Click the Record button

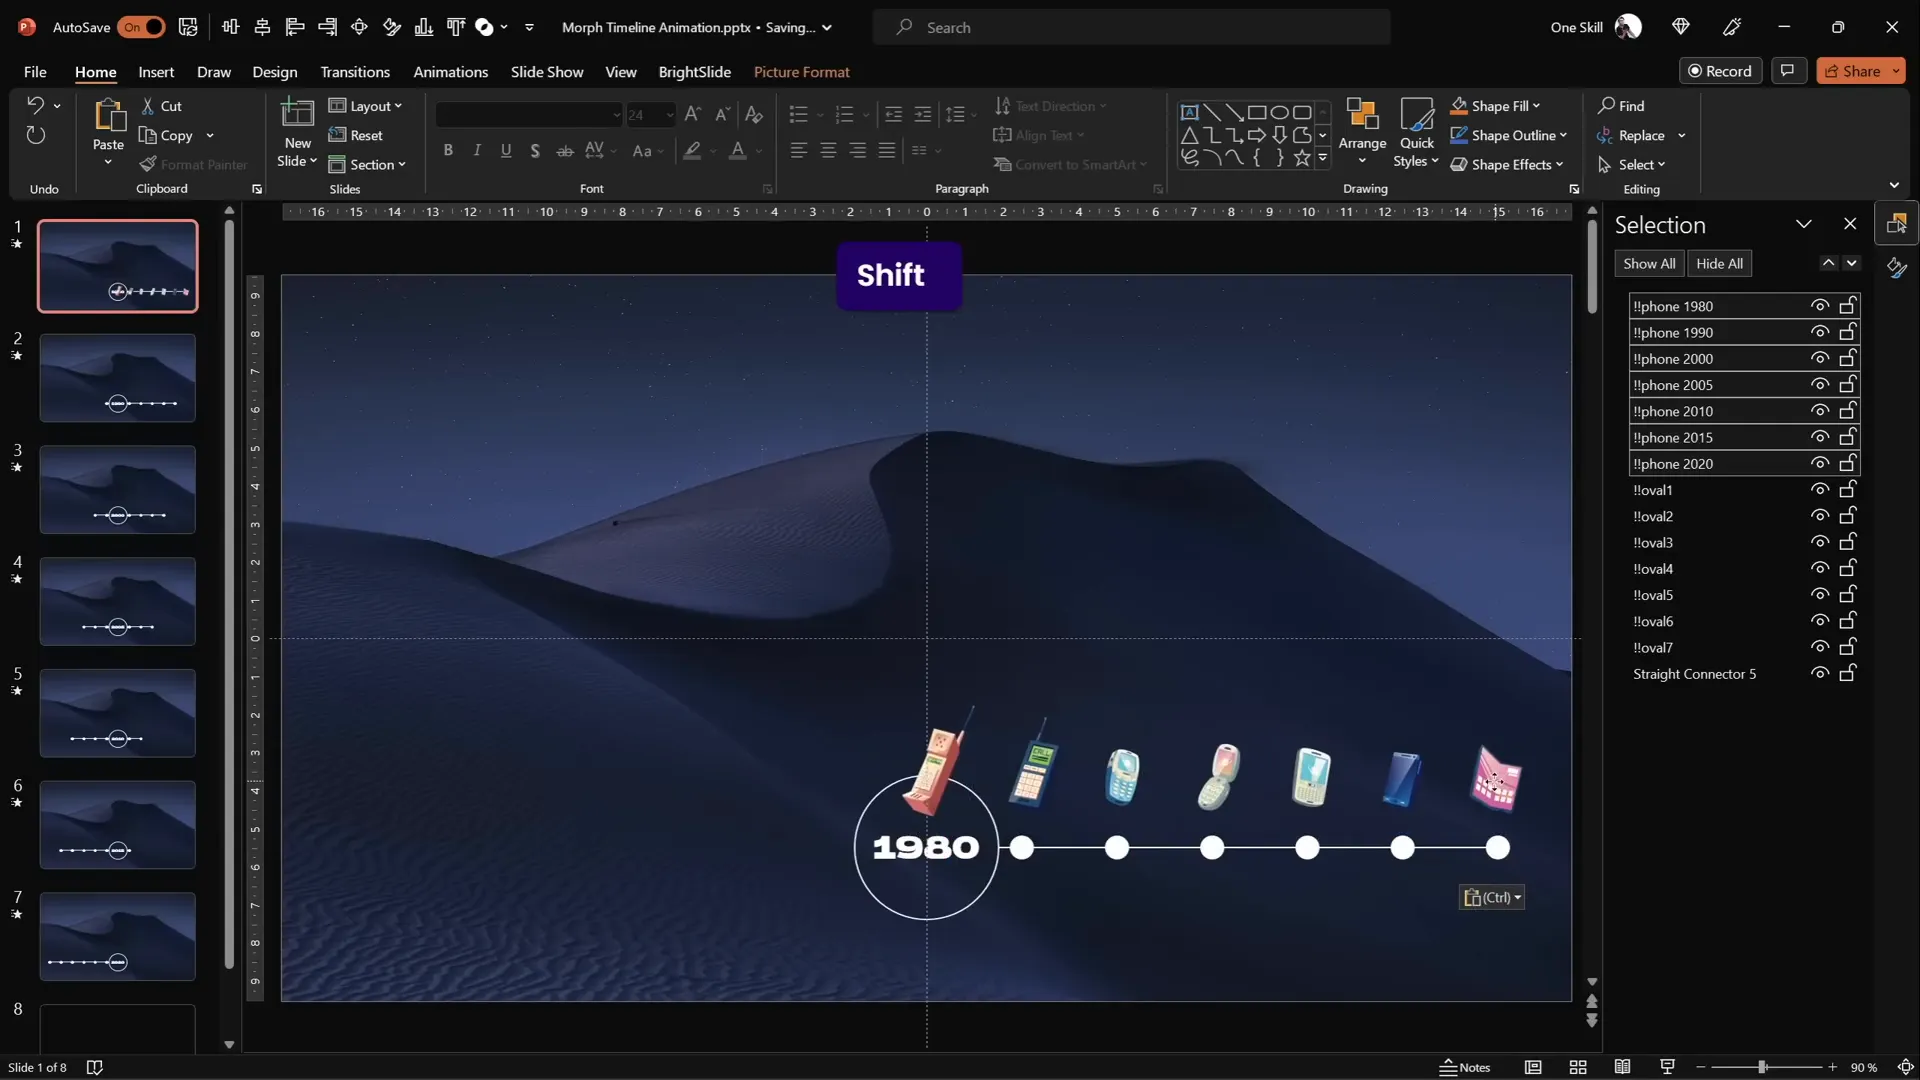pyautogui.click(x=1720, y=71)
